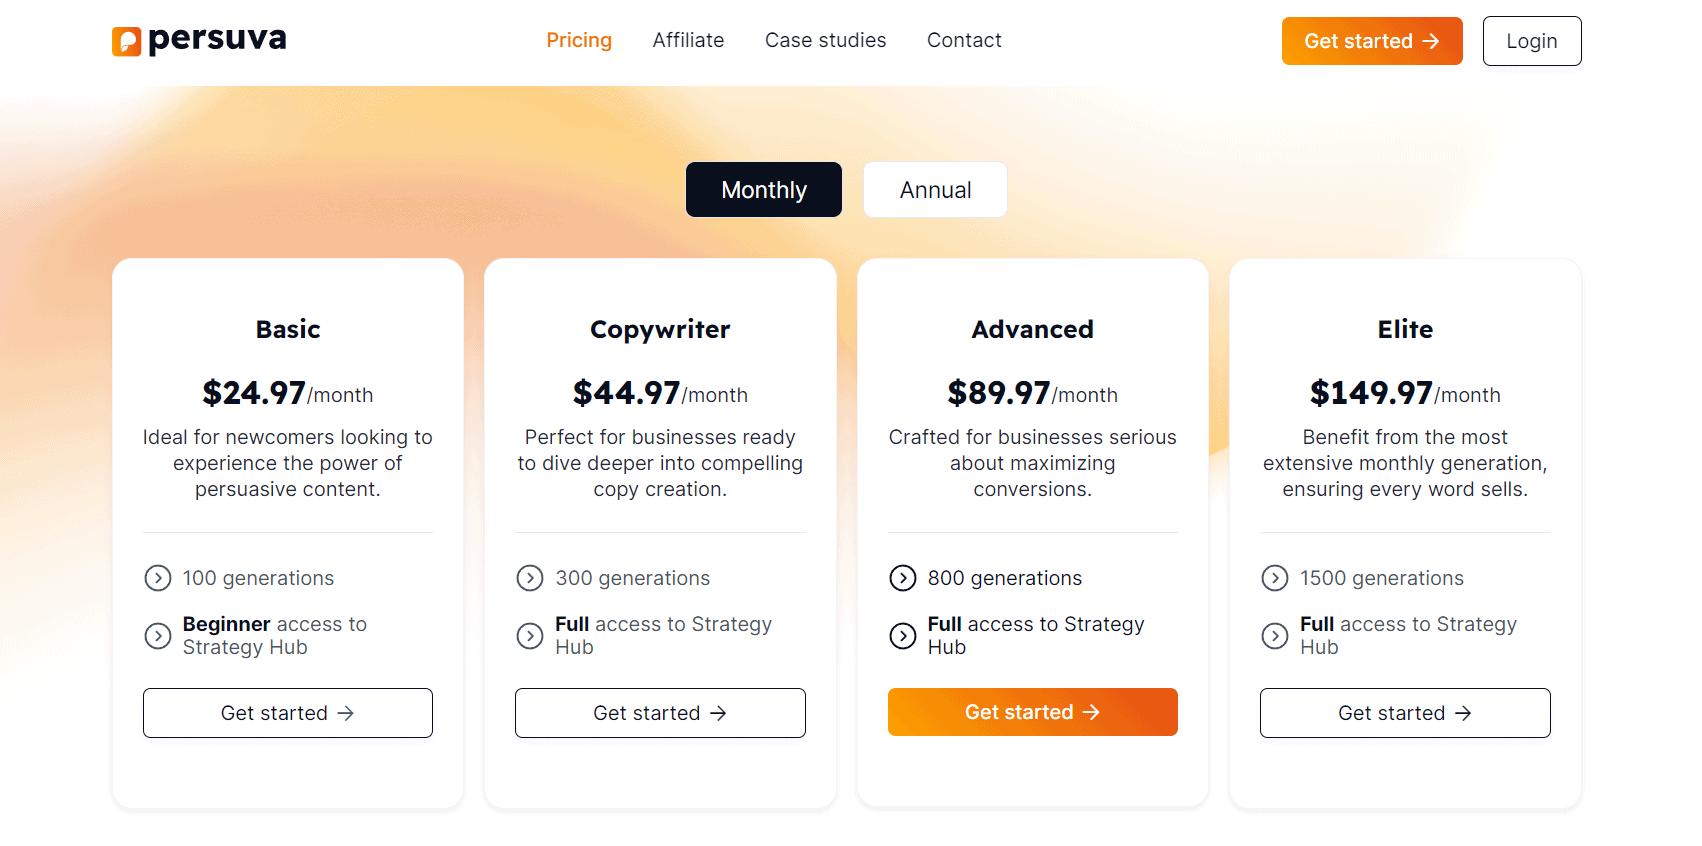Switch billing to Annual
1702x846 pixels.
[x=934, y=189]
